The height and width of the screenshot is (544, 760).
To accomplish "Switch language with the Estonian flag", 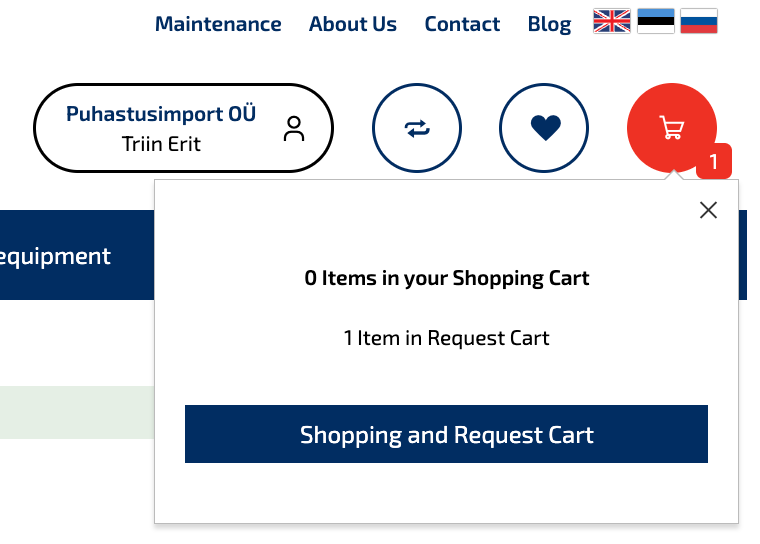I will tap(655, 21).
